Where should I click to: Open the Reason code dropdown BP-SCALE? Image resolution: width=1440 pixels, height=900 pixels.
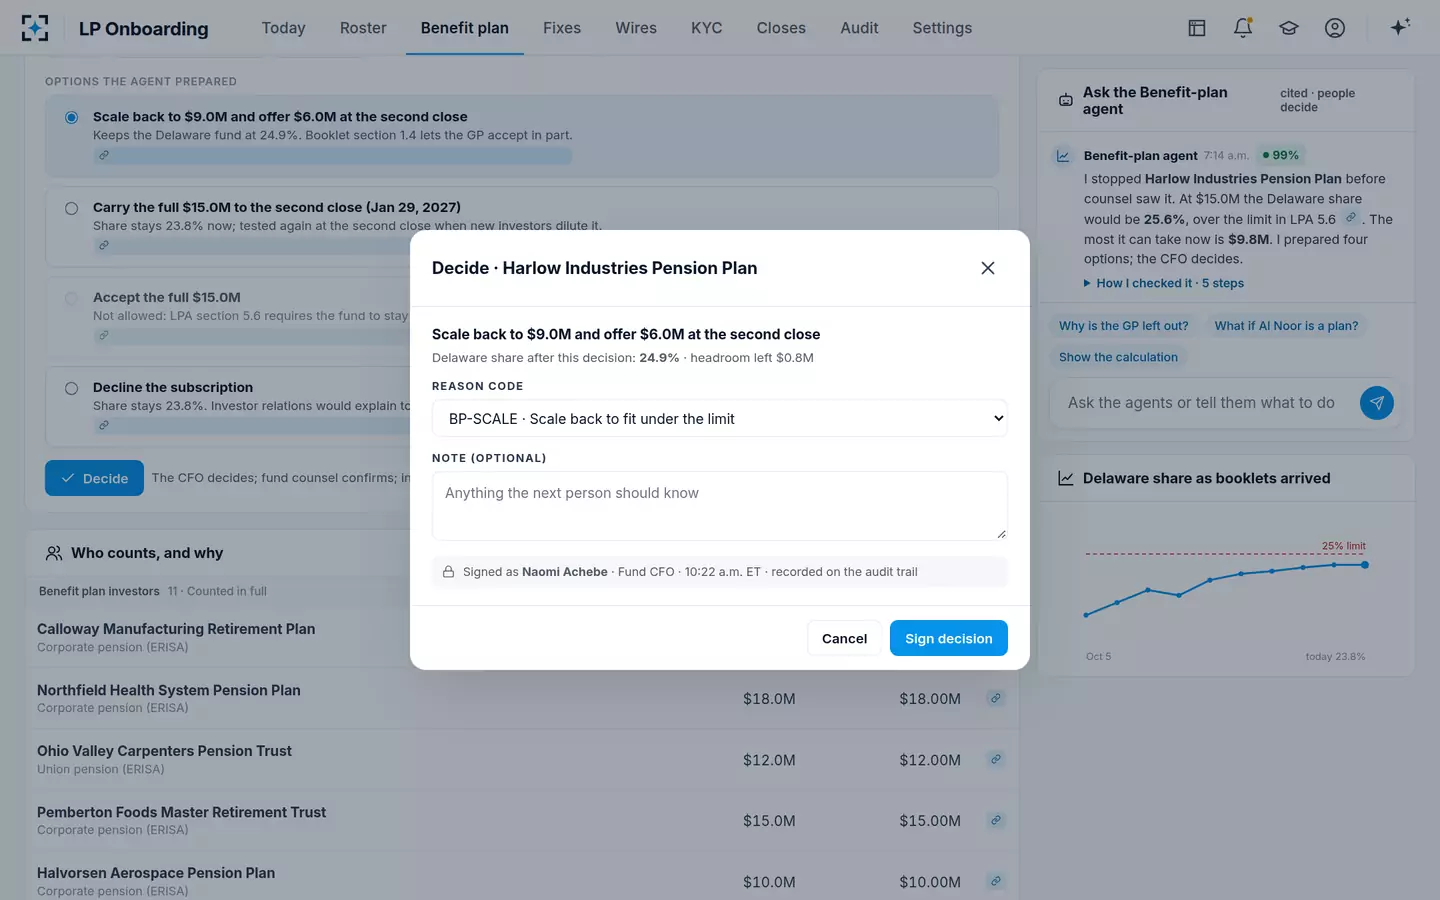pyautogui.click(x=720, y=418)
